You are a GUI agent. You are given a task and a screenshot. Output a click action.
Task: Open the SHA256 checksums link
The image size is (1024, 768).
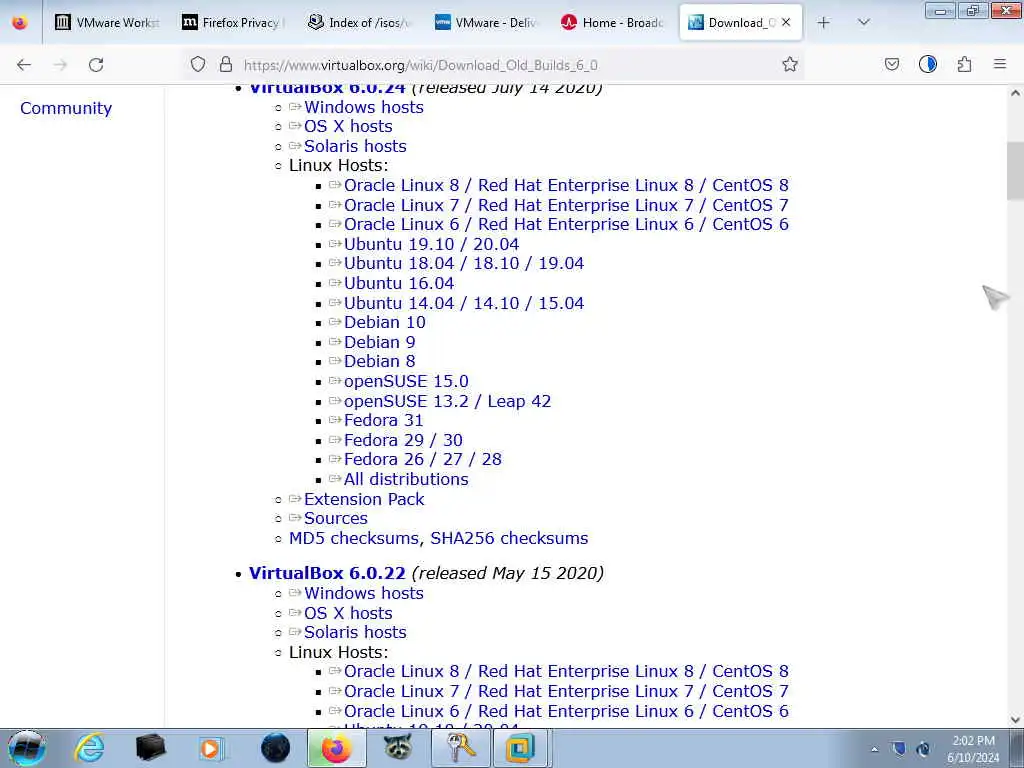(509, 539)
